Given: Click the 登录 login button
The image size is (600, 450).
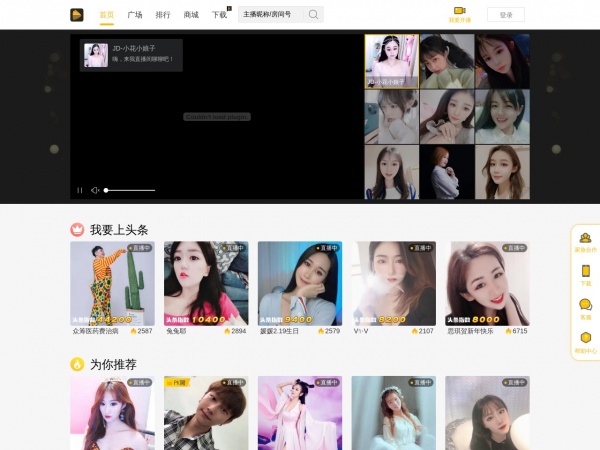Looking at the screenshot, I should click(x=506, y=15).
